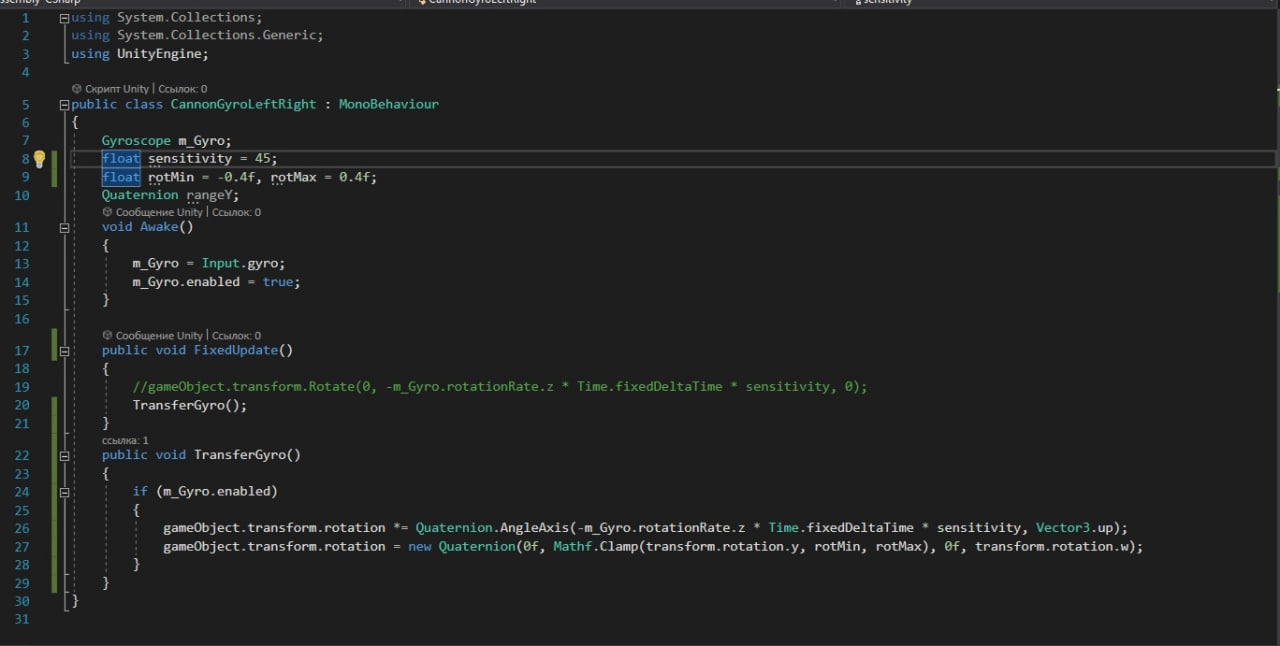Collapse the if (m_Gyro.enabled) block

tap(65, 492)
